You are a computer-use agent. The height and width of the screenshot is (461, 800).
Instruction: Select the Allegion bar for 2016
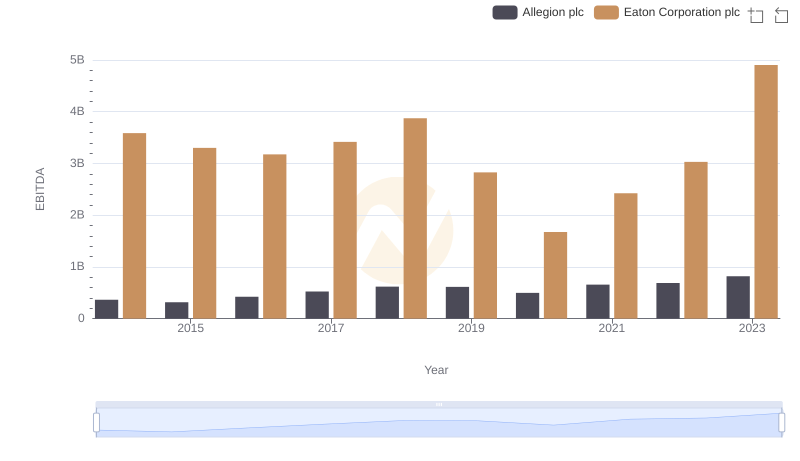pyautogui.click(x=247, y=308)
